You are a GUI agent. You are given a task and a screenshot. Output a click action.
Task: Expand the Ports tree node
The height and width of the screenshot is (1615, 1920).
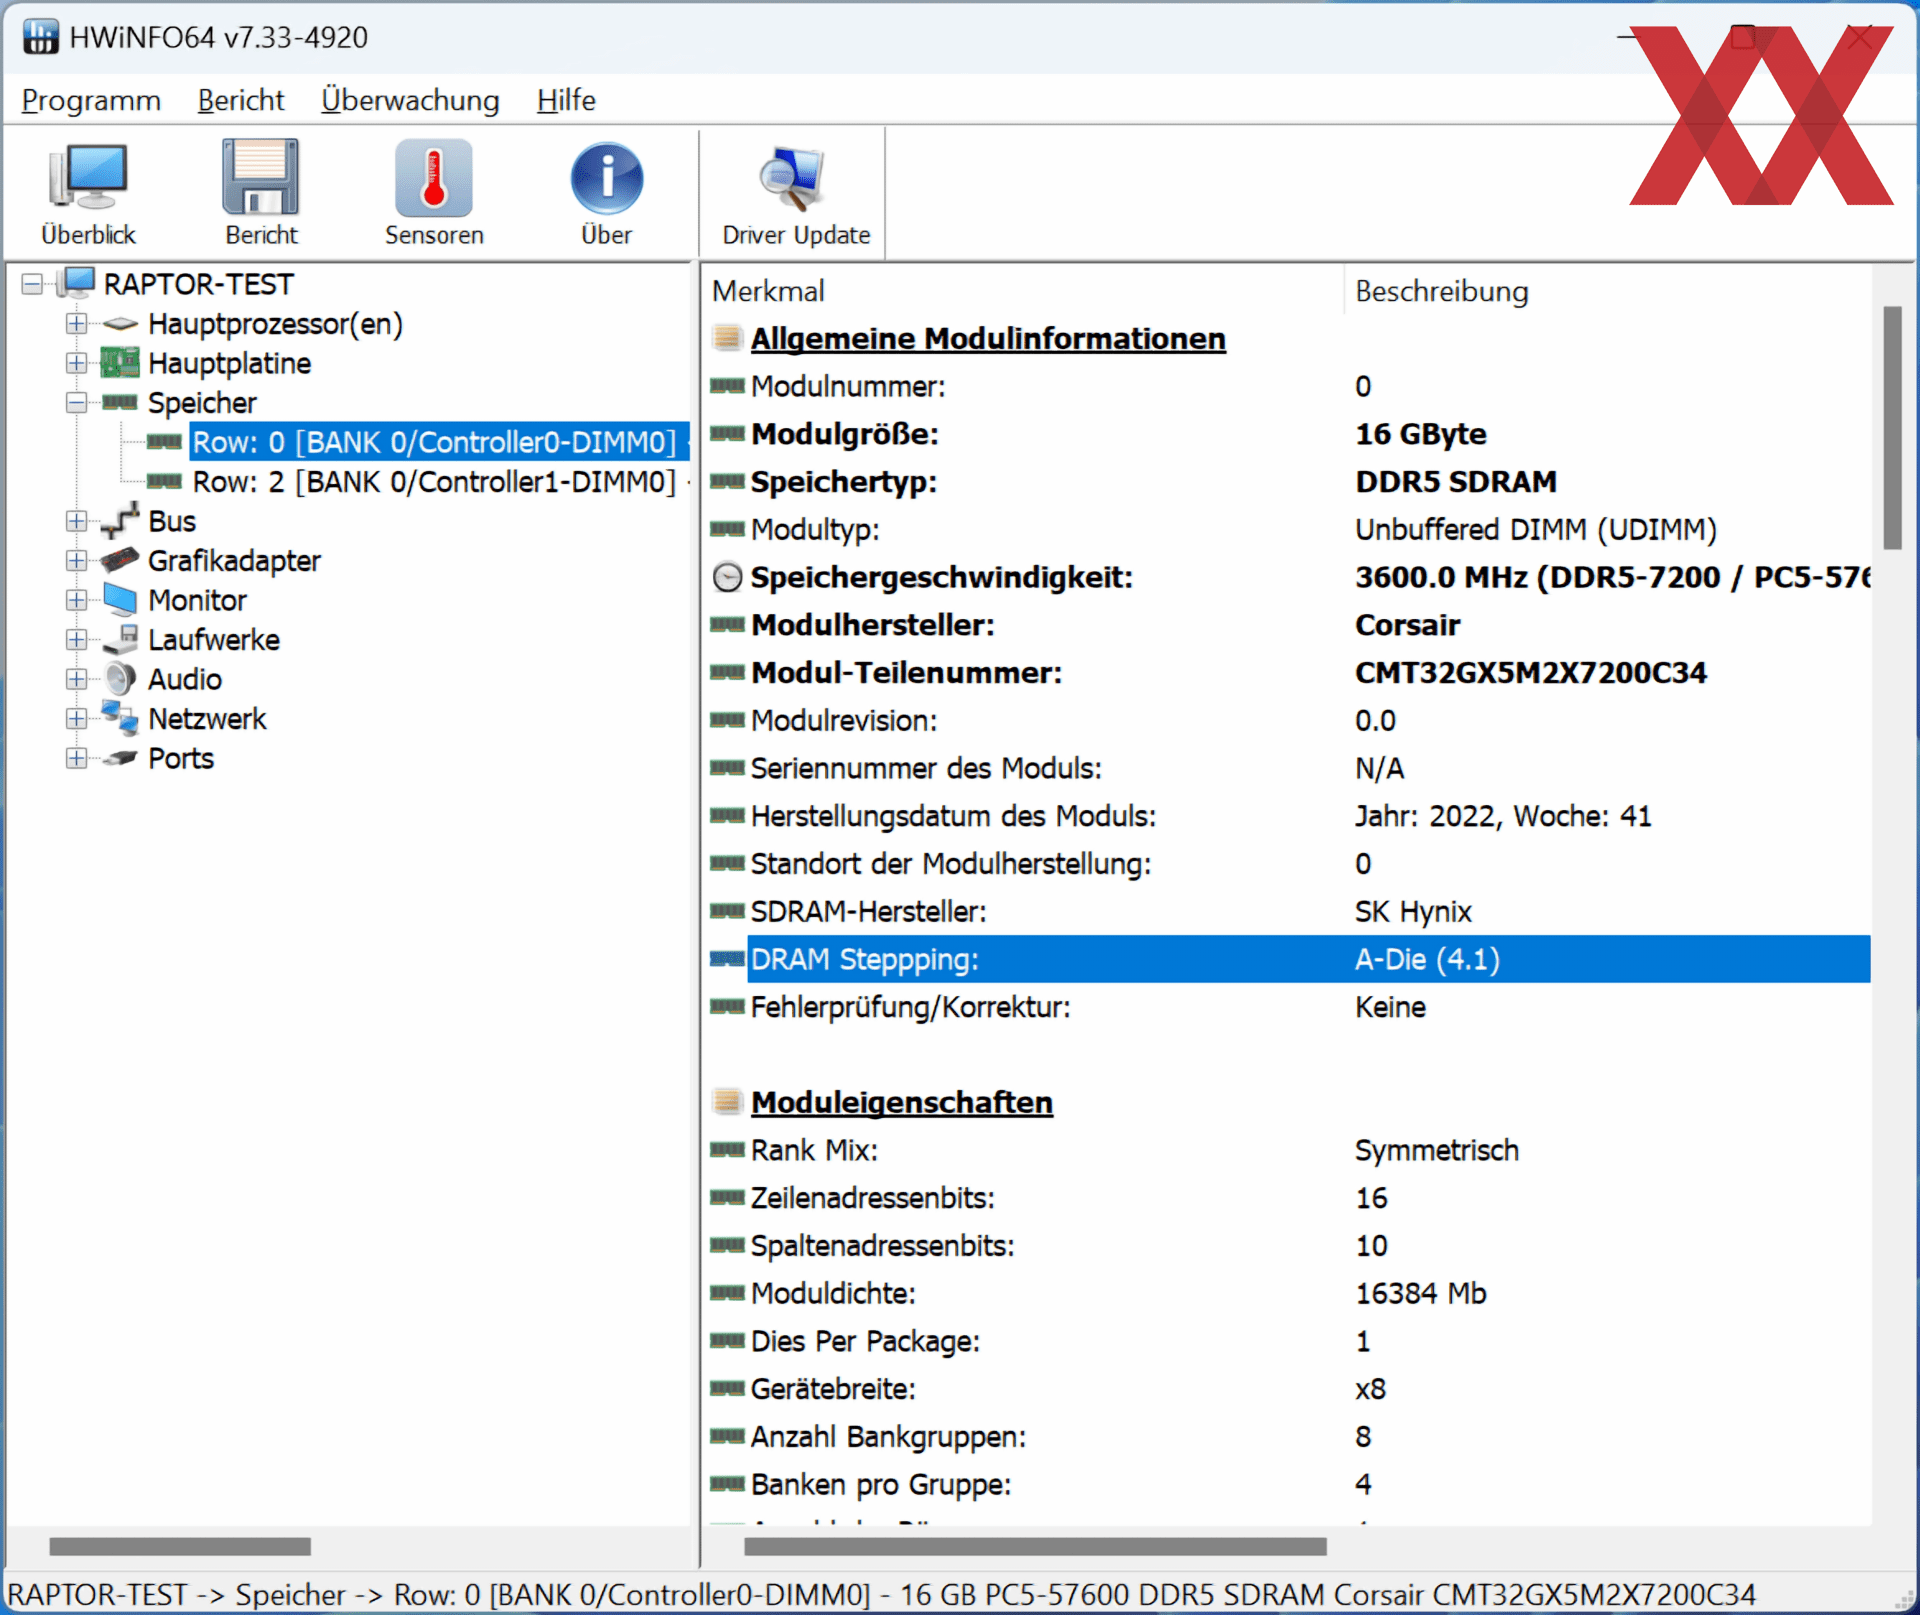pos(77,758)
